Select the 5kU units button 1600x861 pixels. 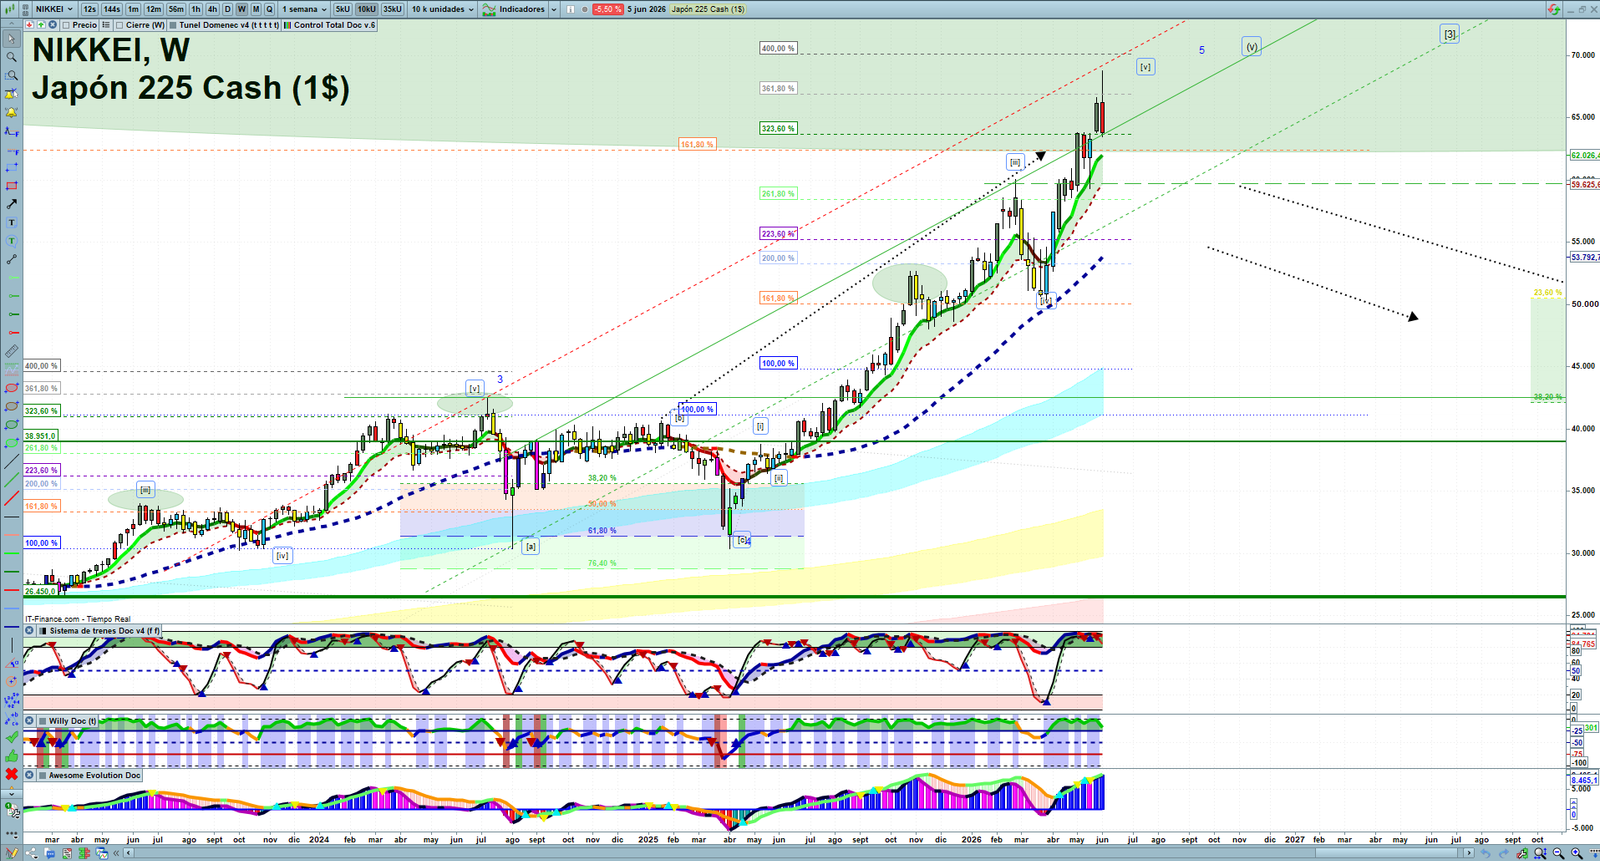[x=343, y=9]
